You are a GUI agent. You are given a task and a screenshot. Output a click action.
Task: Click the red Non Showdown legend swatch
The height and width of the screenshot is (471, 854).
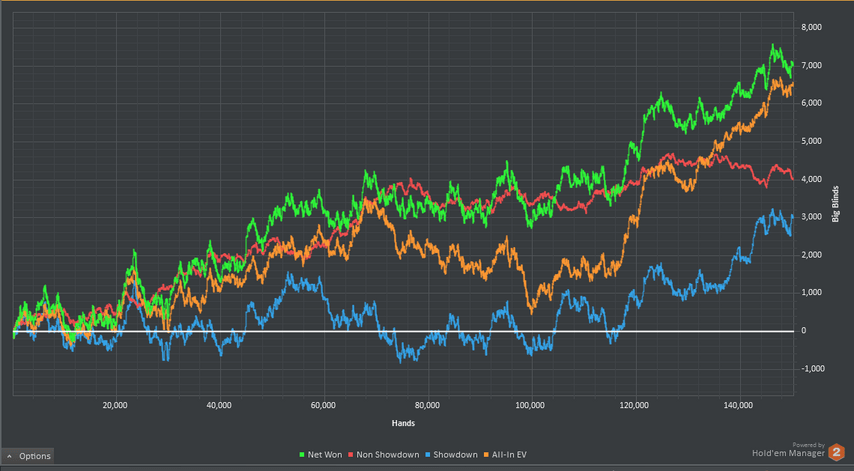point(351,455)
